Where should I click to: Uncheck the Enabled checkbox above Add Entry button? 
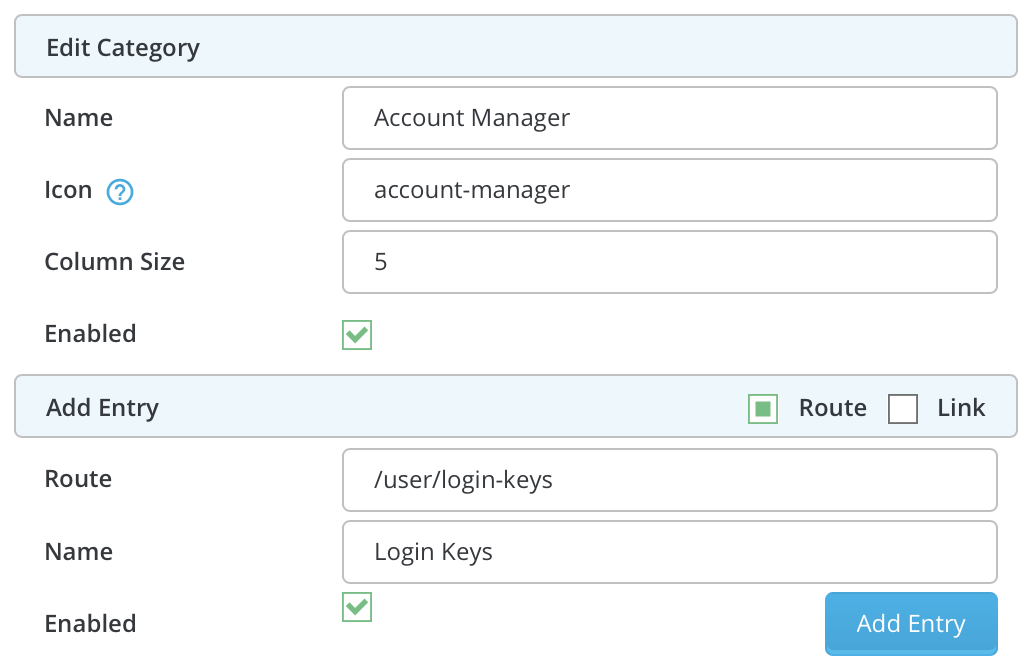coord(357,606)
